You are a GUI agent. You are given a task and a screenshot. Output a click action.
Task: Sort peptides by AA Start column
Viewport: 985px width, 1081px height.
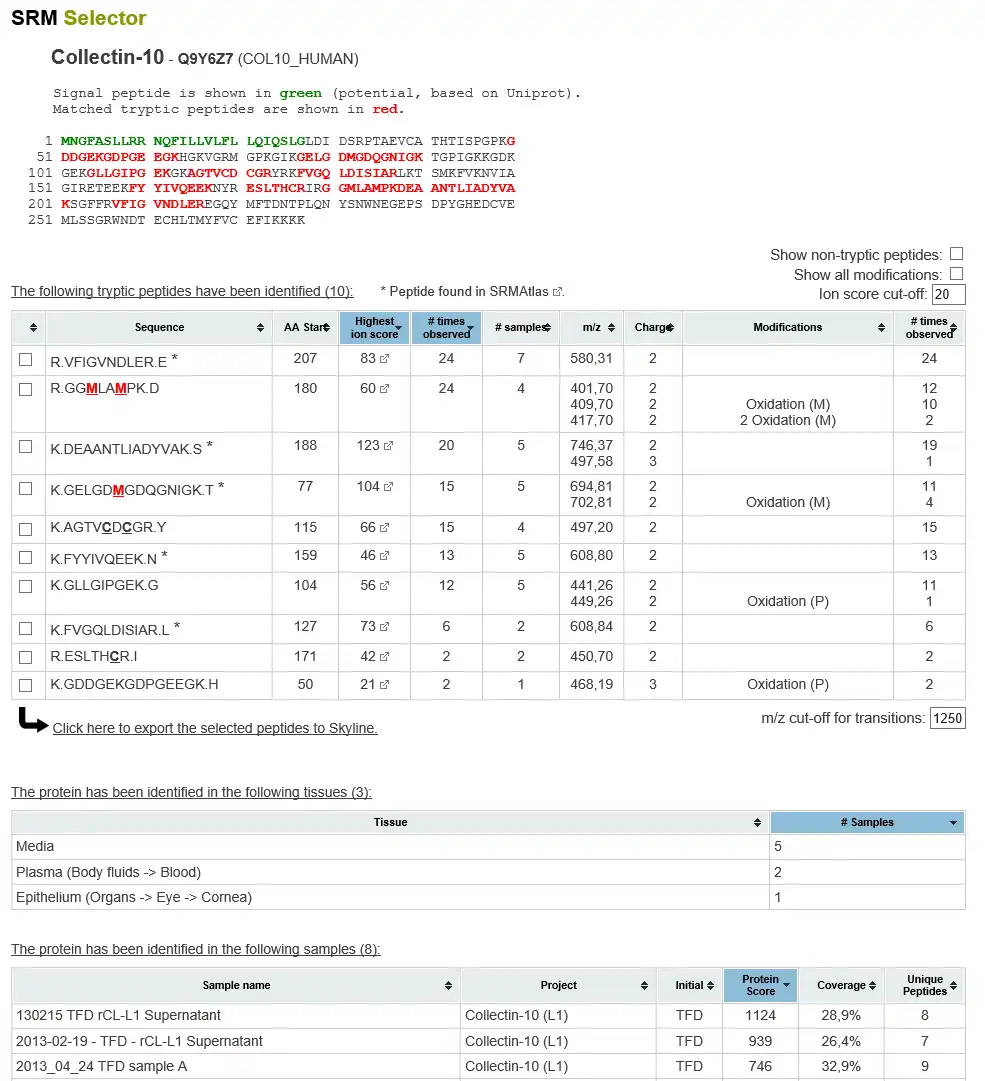pyautogui.click(x=306, y=327)
